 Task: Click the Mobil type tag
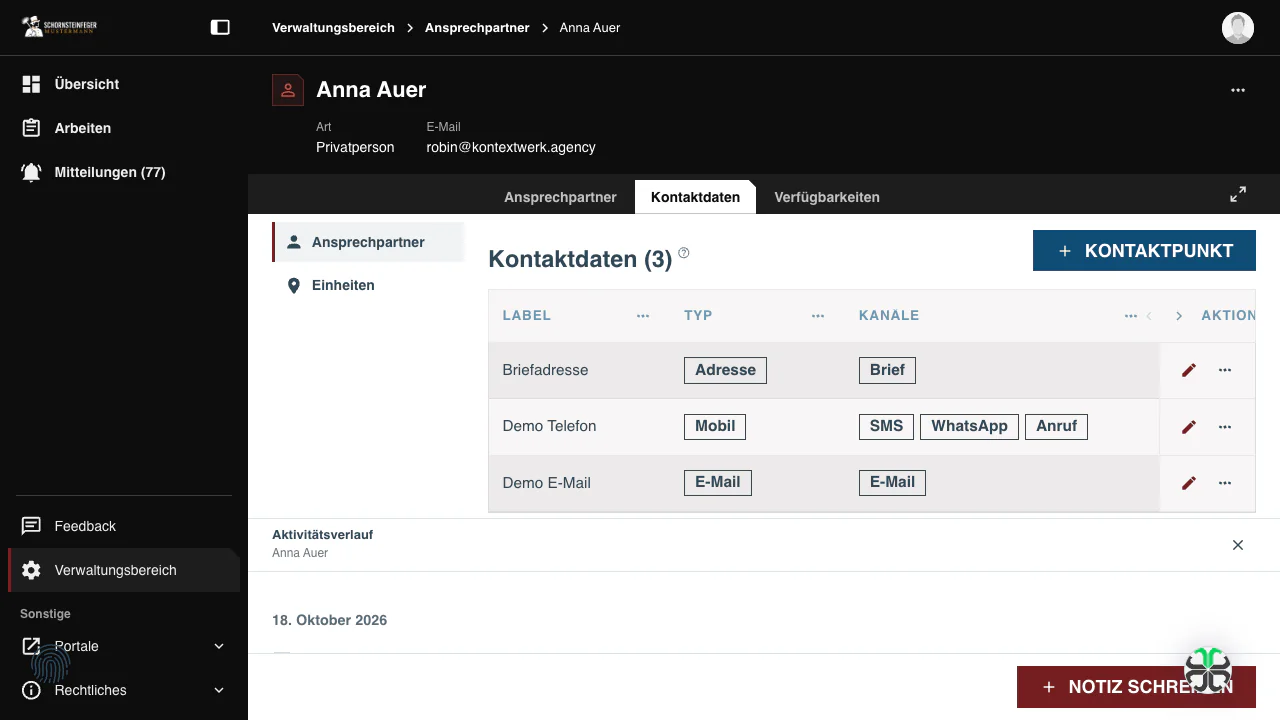[x=715, y=426]
